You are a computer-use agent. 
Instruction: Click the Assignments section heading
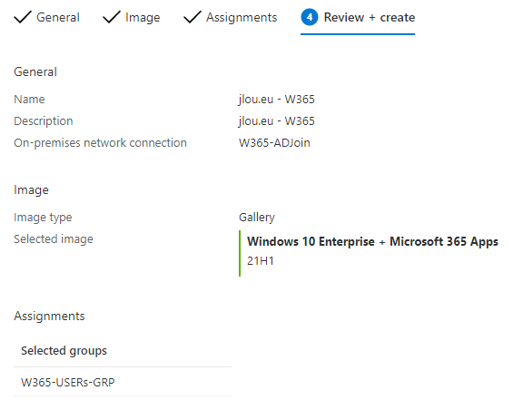pyautogui.click(x=49, y=316)
